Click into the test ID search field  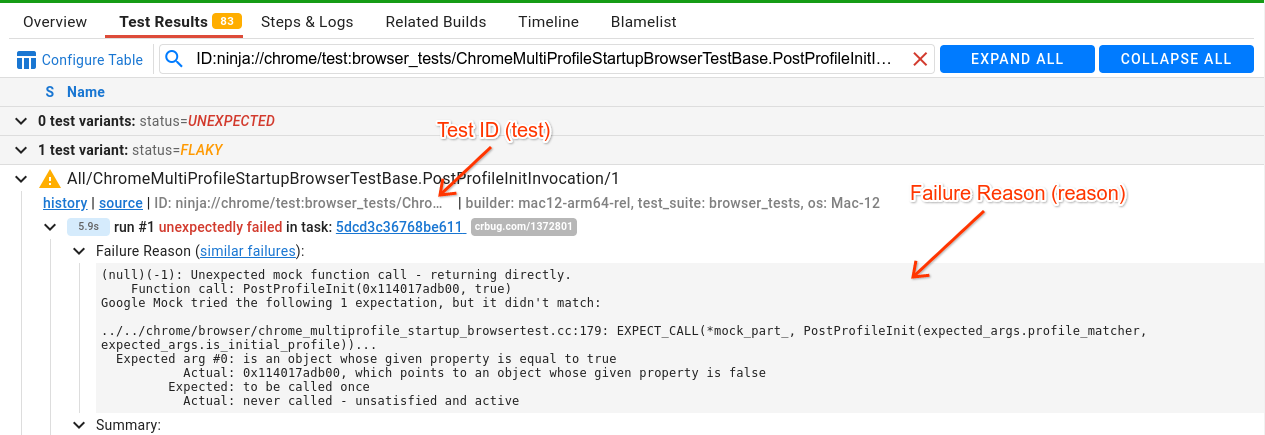(545, 60)
